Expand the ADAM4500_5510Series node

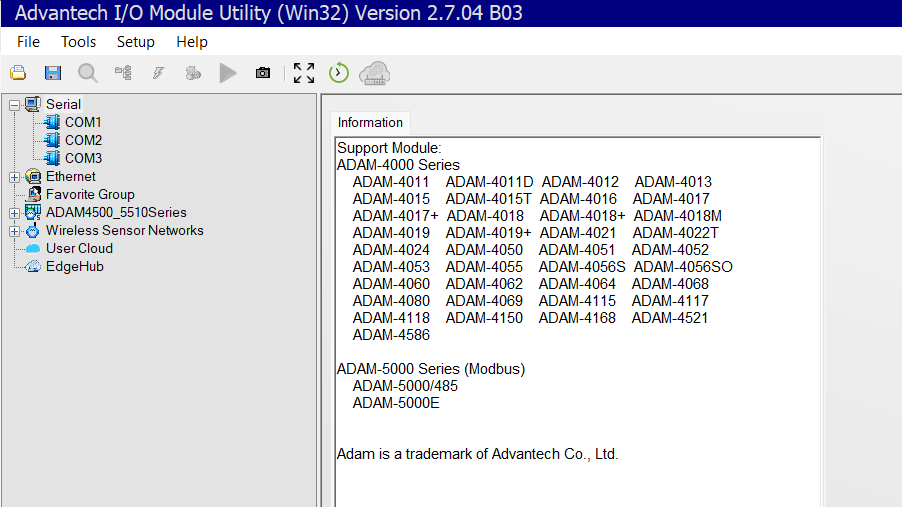click(14, 213)
